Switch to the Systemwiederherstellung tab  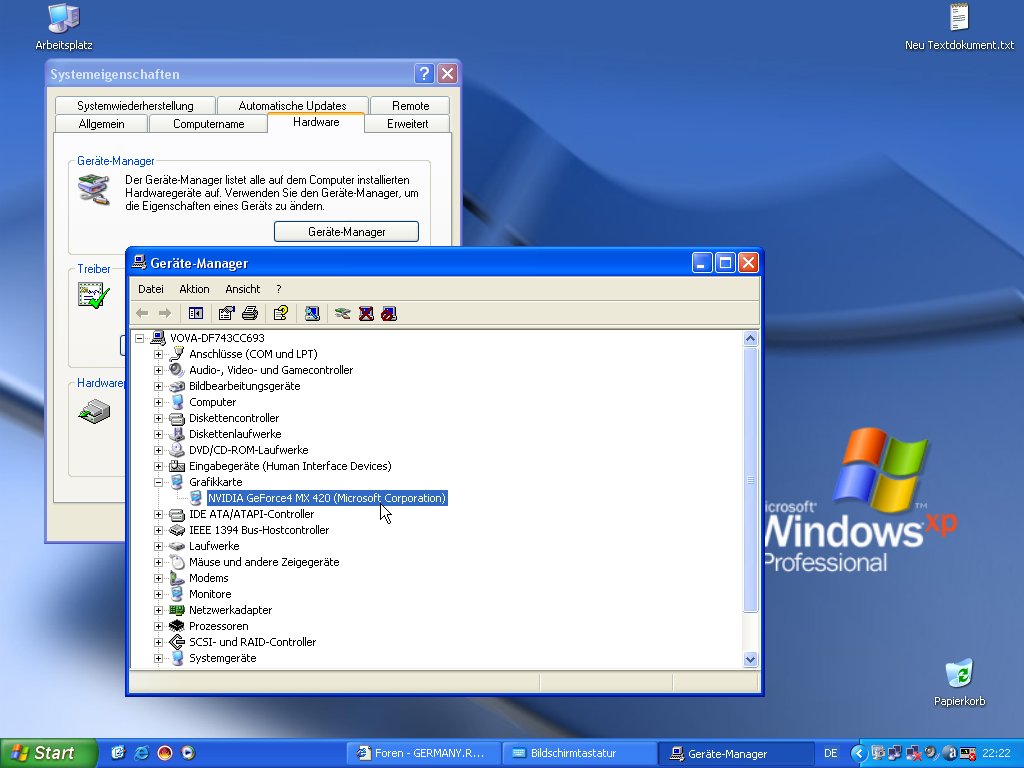click(x=135, y=106)
